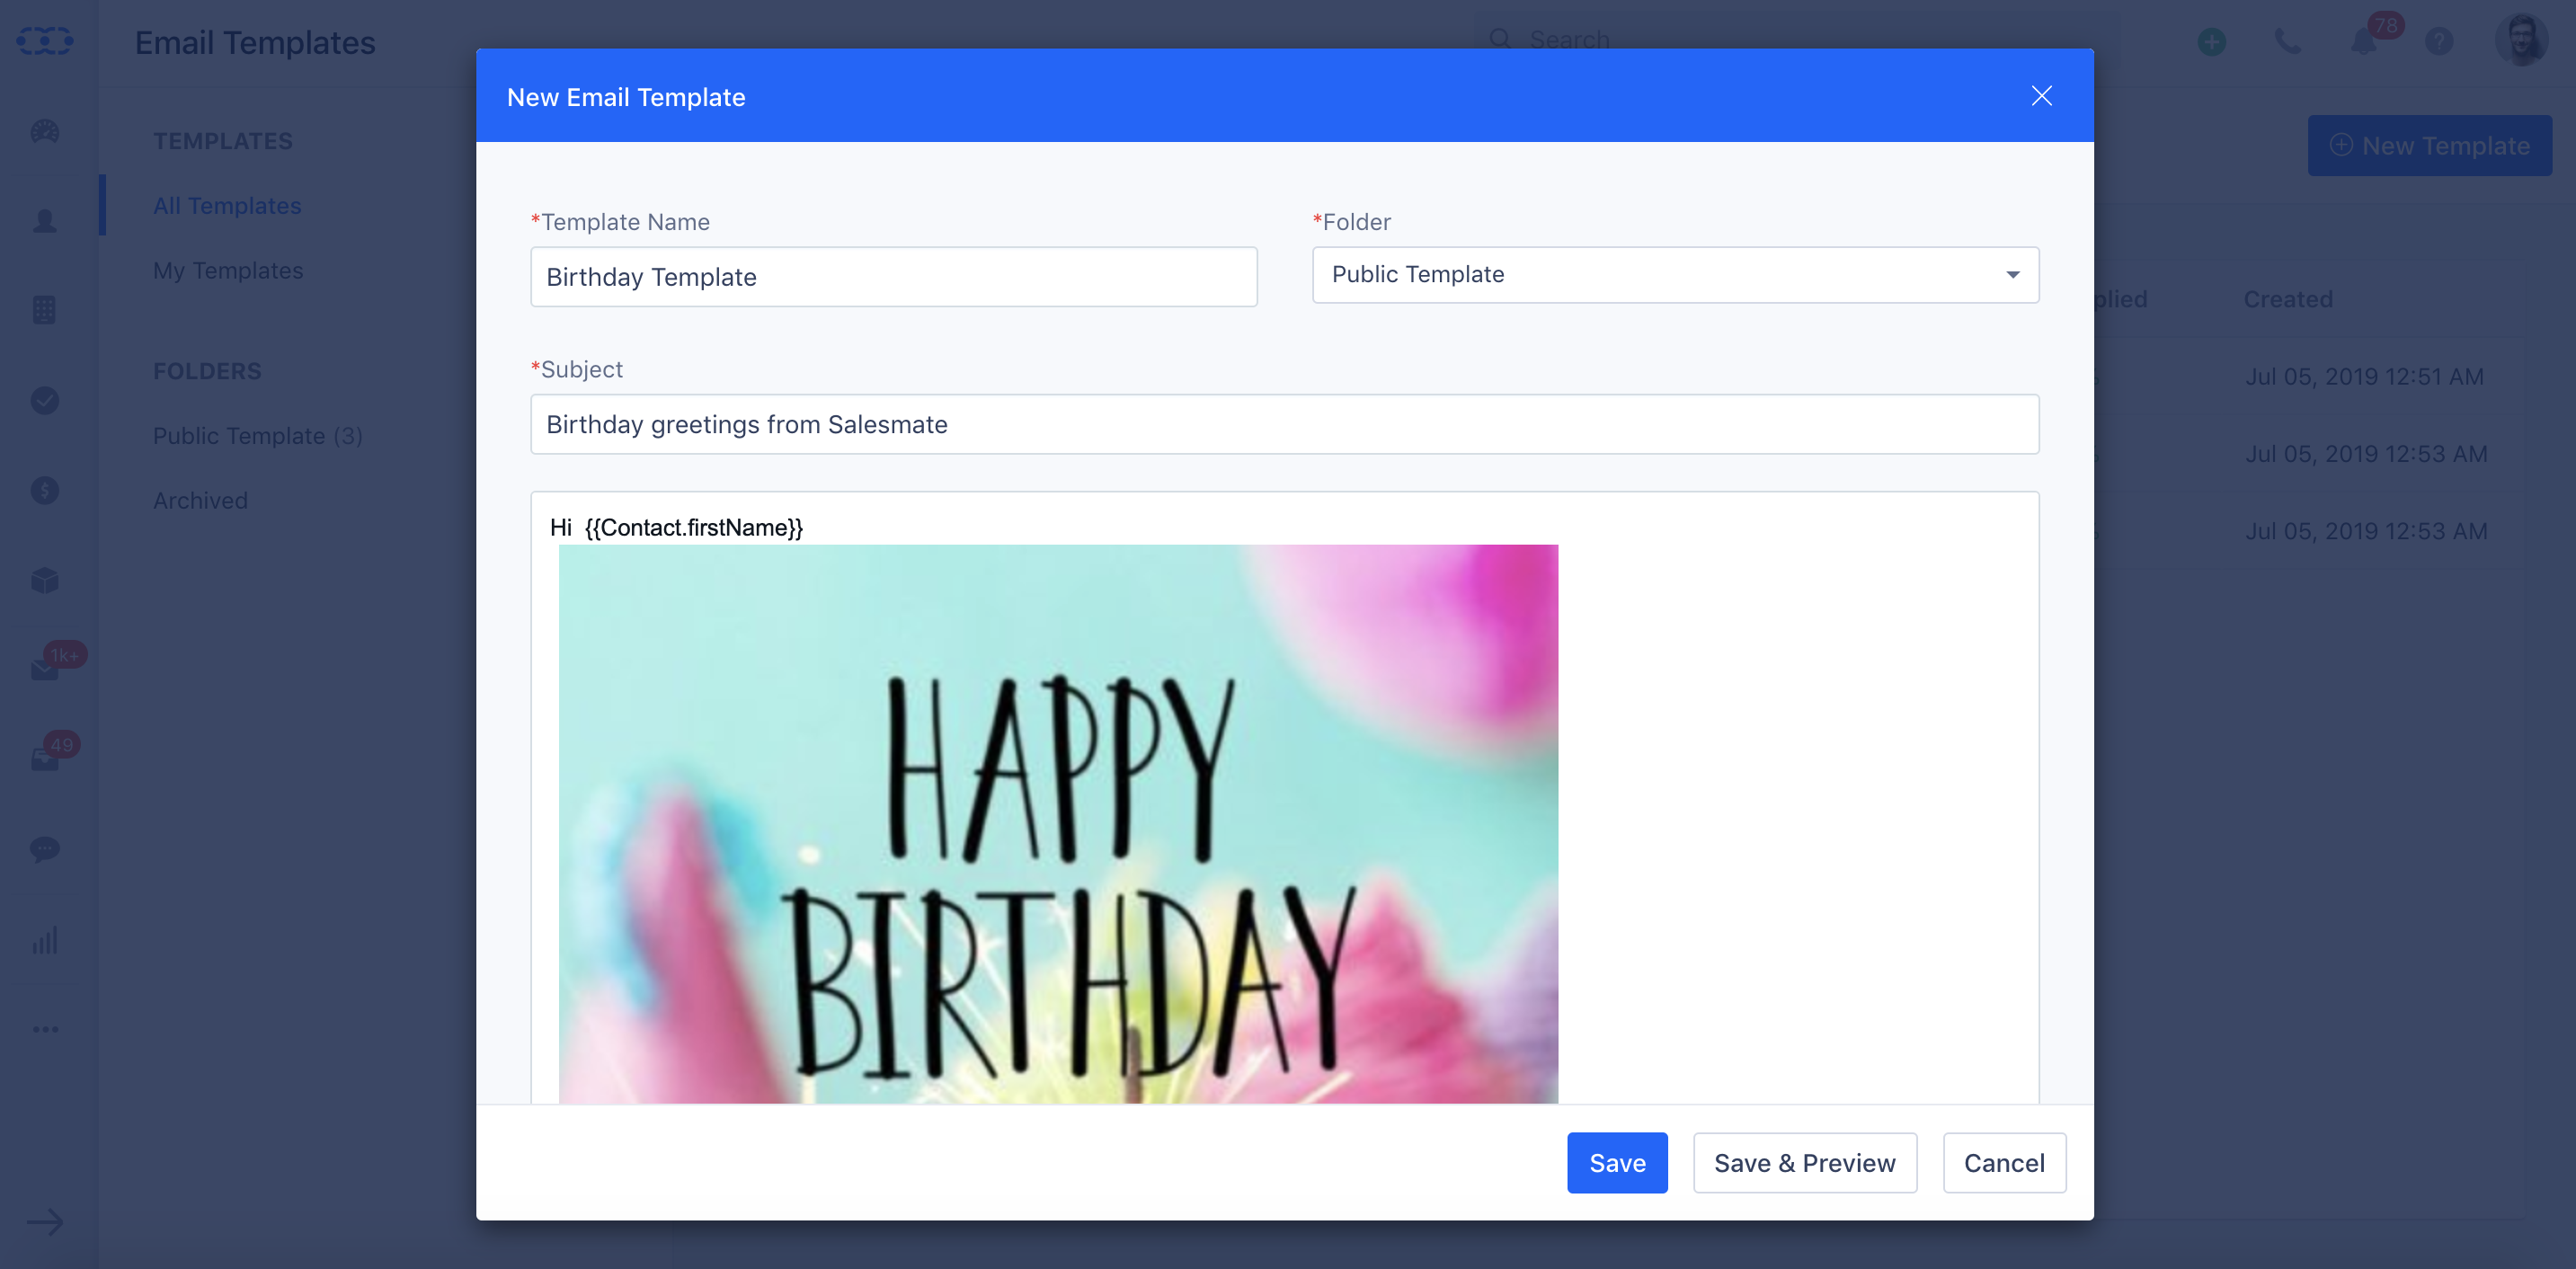Open the contacts person icon in sidebar
The height and width of the screenshot is (1269, 2576).
pyautogui.click(x=45, y=221)
